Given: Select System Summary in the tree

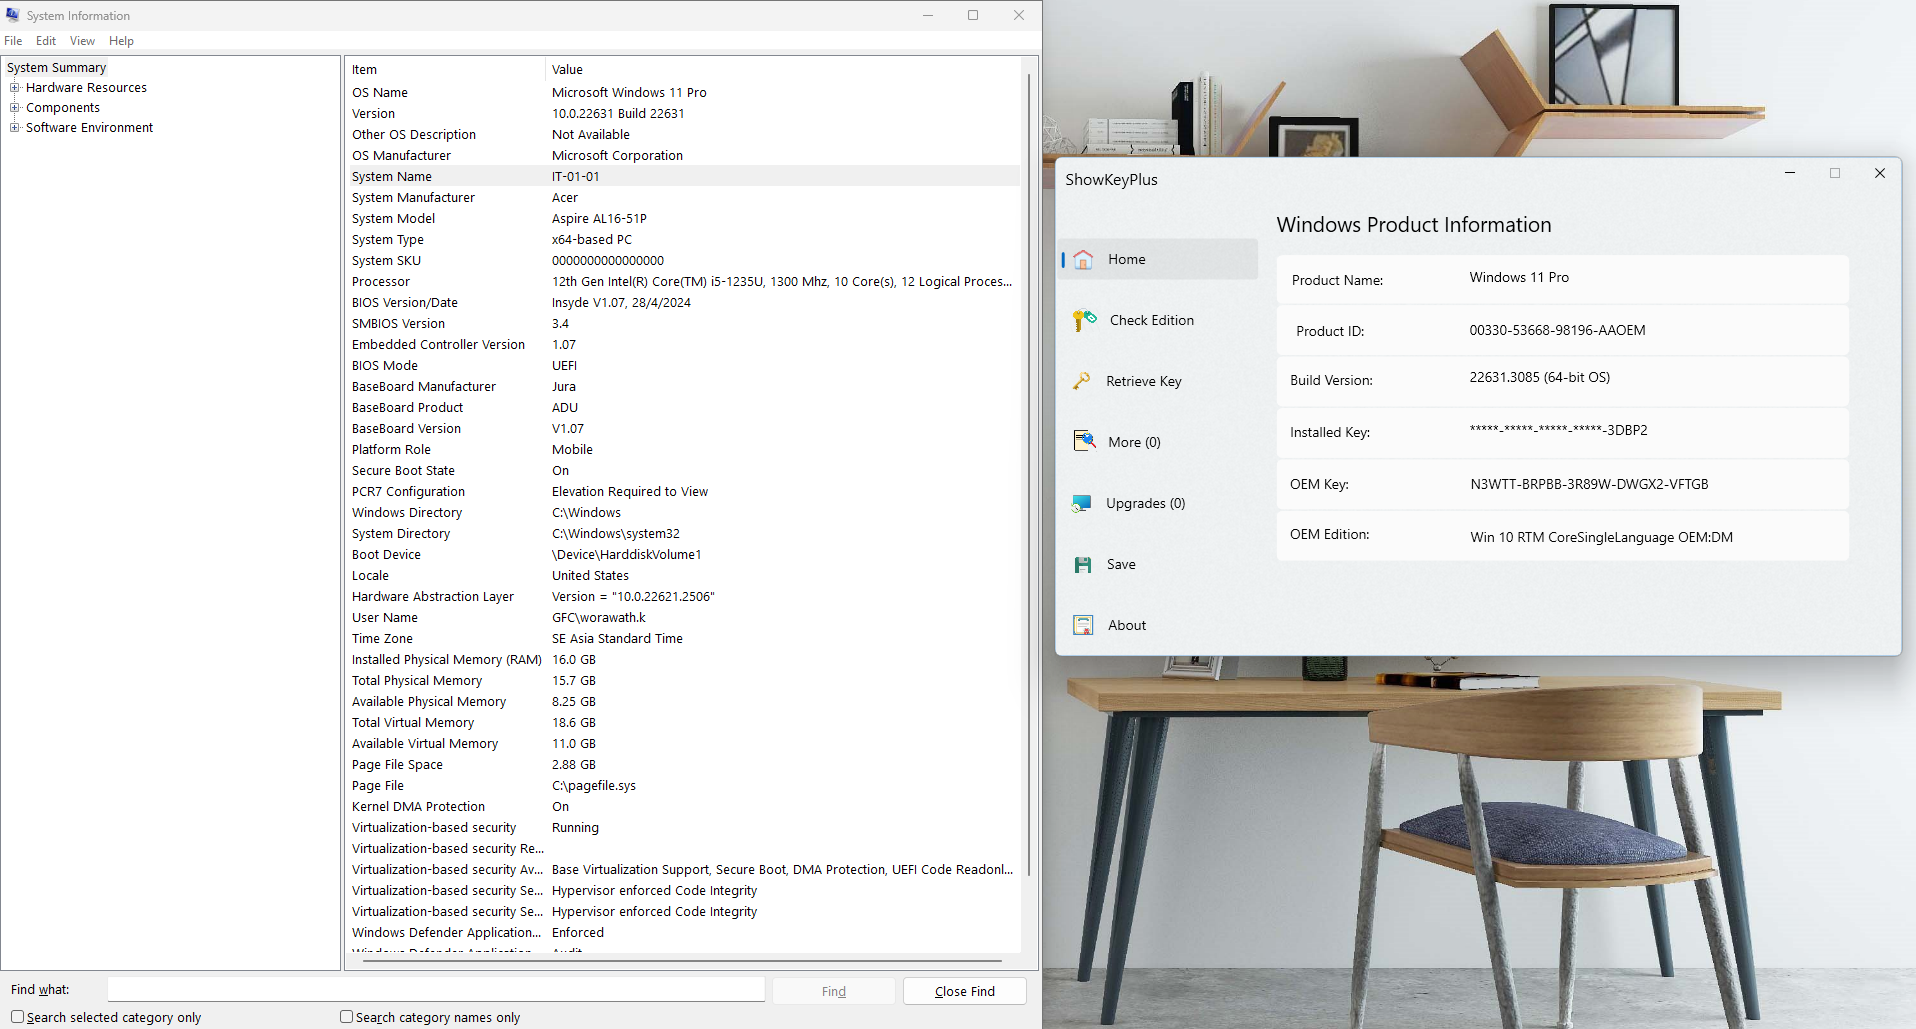Looking at the screenshot, I should click(56, 68).
